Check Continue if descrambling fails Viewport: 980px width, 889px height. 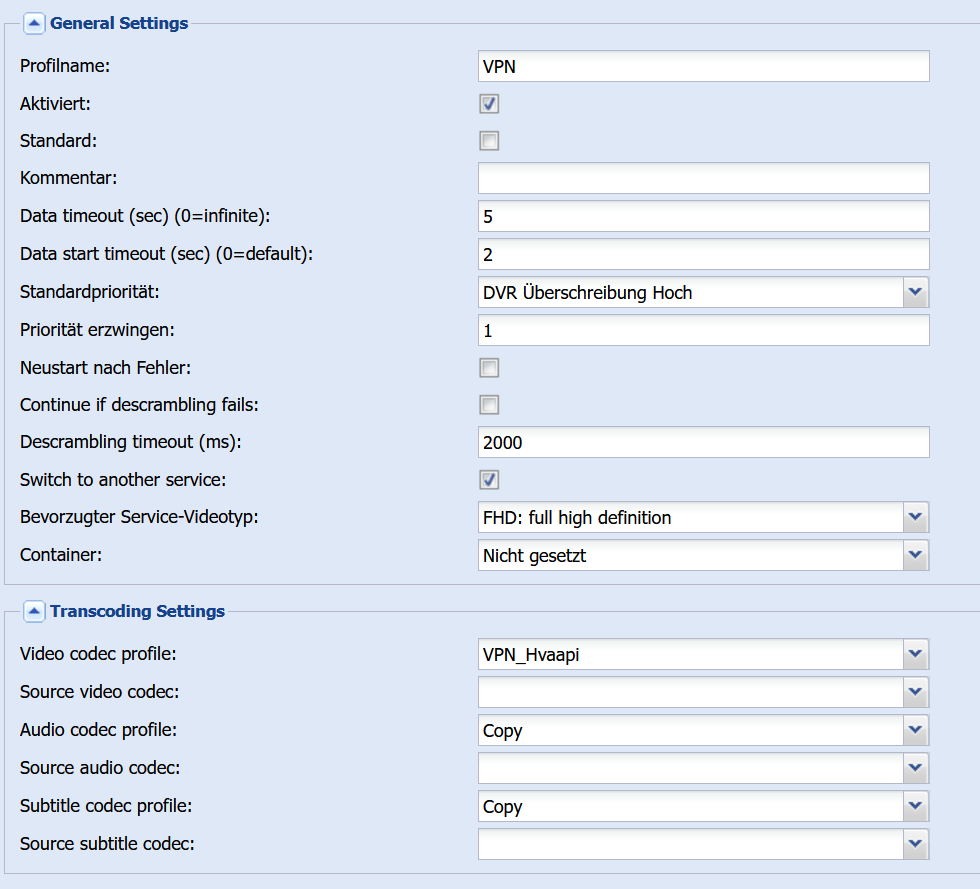tap(489, 405)
